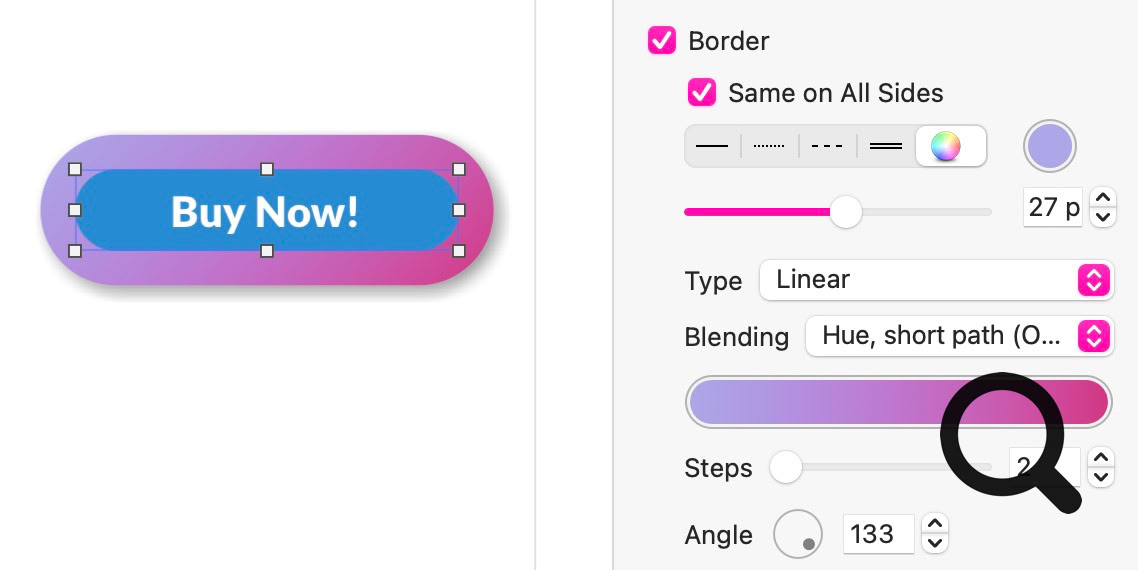This screenshot has width=1138, height=570.
Task: Decrease the Angle value with stepper
Action: (934, 543)
